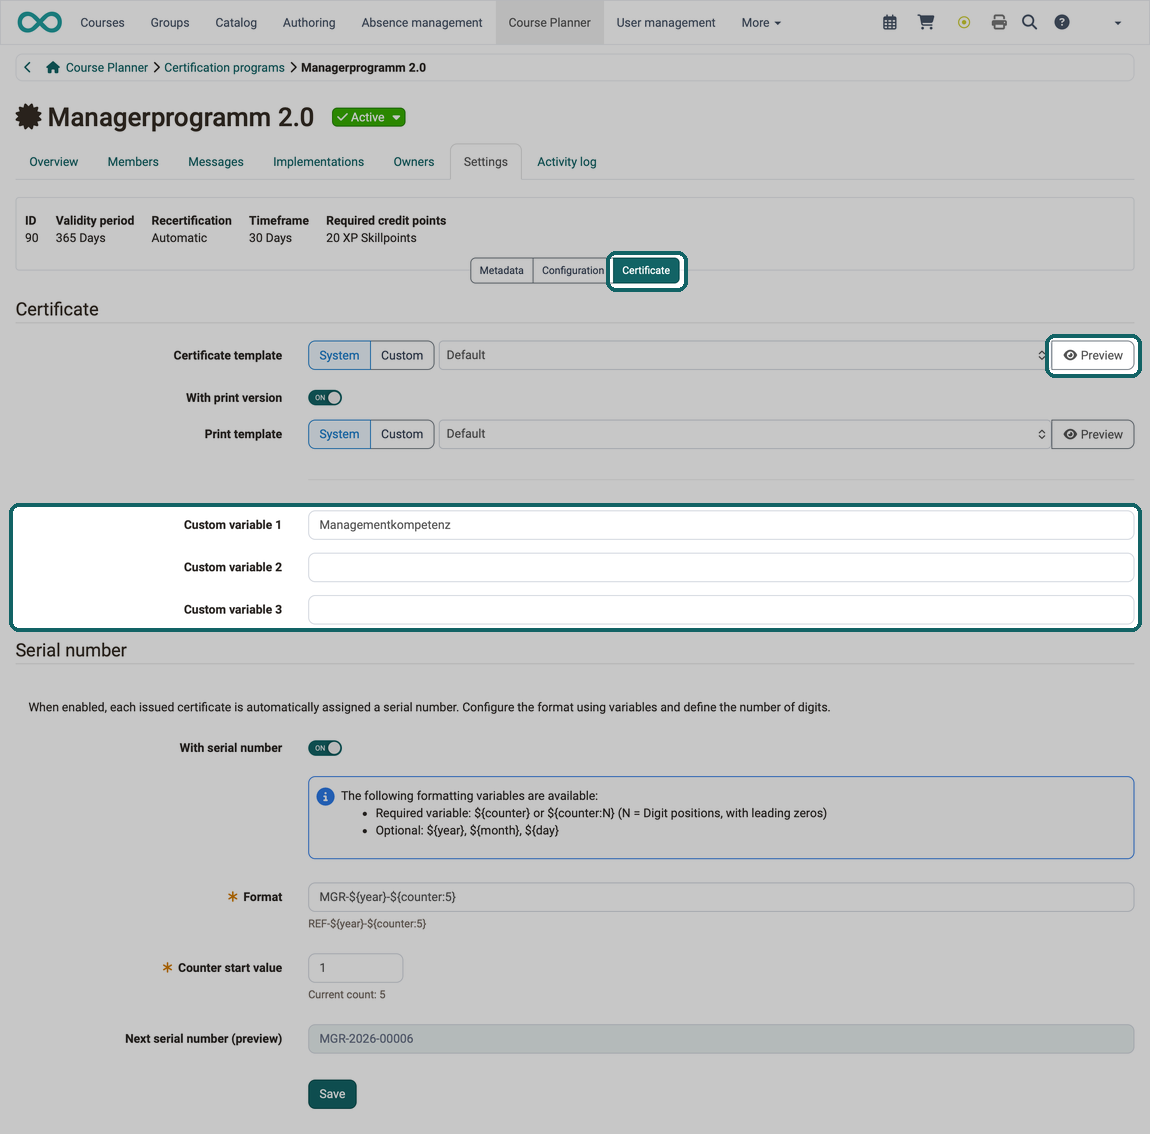1150x1134 pixels.
Task: Open help with the question mark icon
Action: 1062,23
